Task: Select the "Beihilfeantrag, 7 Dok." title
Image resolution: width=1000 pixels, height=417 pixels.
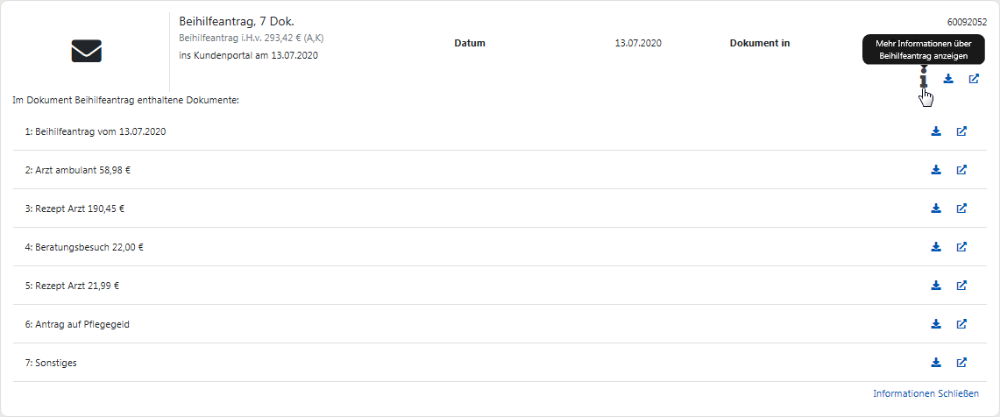Action: [236, 21]
